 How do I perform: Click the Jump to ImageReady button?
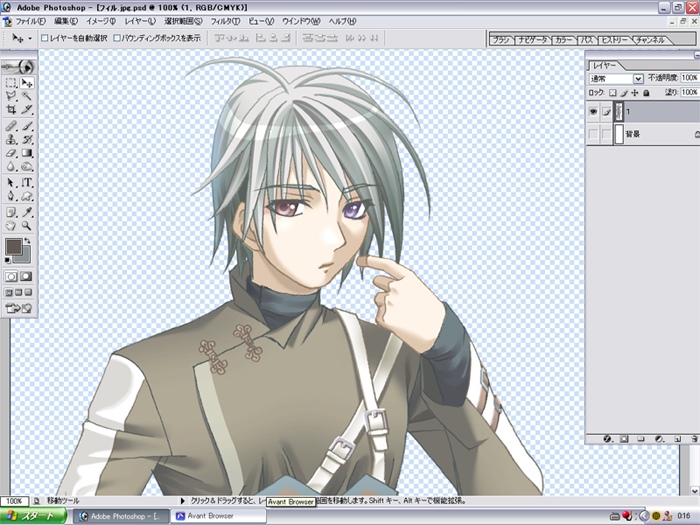19,308
